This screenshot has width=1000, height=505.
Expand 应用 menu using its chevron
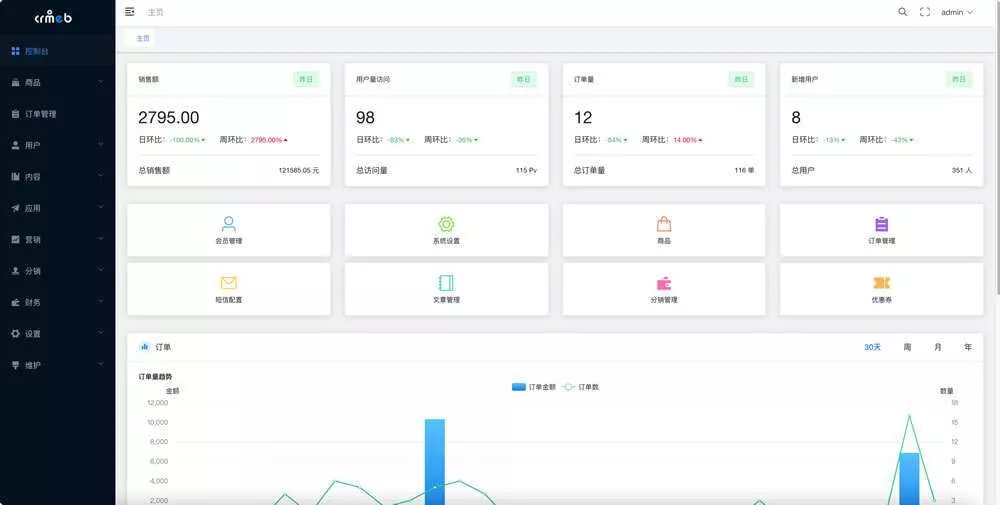coord(101,208)
